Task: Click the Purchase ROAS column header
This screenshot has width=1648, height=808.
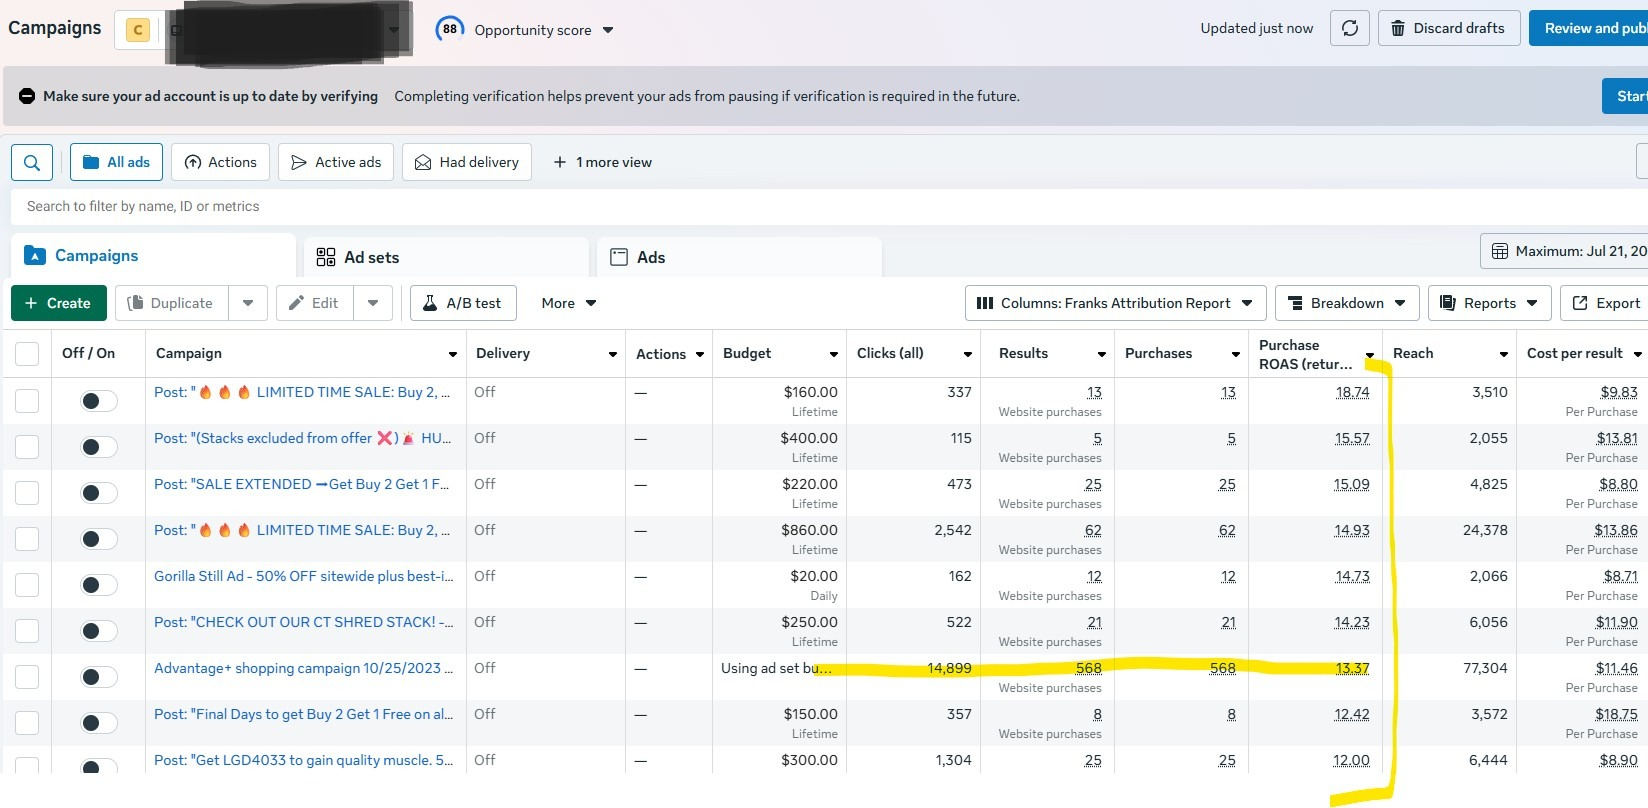Action: [1305, 354]
